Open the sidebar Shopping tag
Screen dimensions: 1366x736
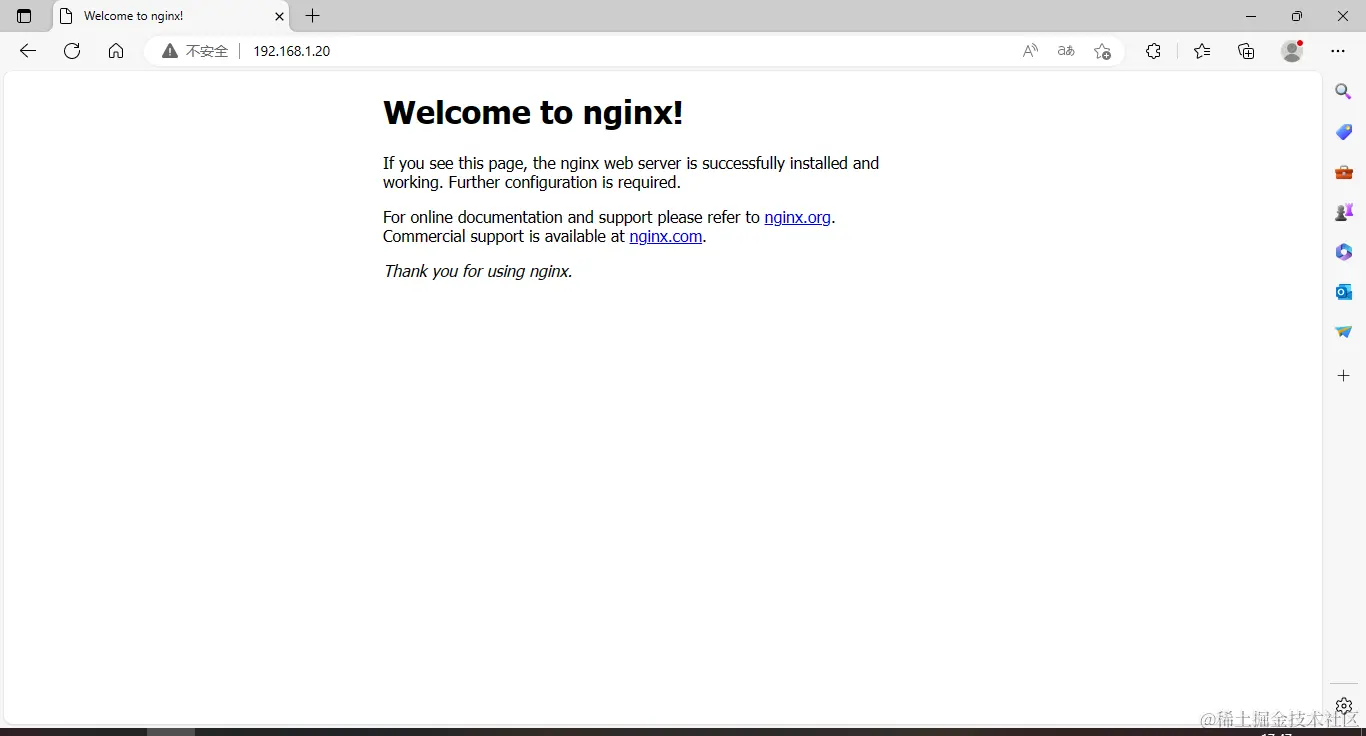pos(1344,132)
